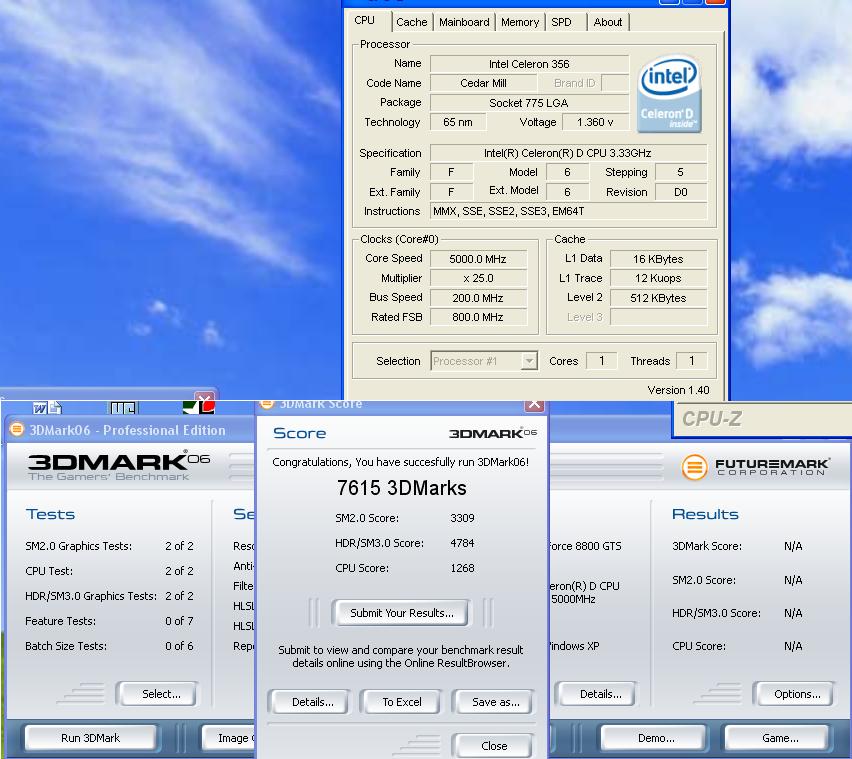Click the Technology value '65 nm'
Image resolution: width=852 pixels, height=759 pixels.
pyautogui.click(x=458, y=122)
